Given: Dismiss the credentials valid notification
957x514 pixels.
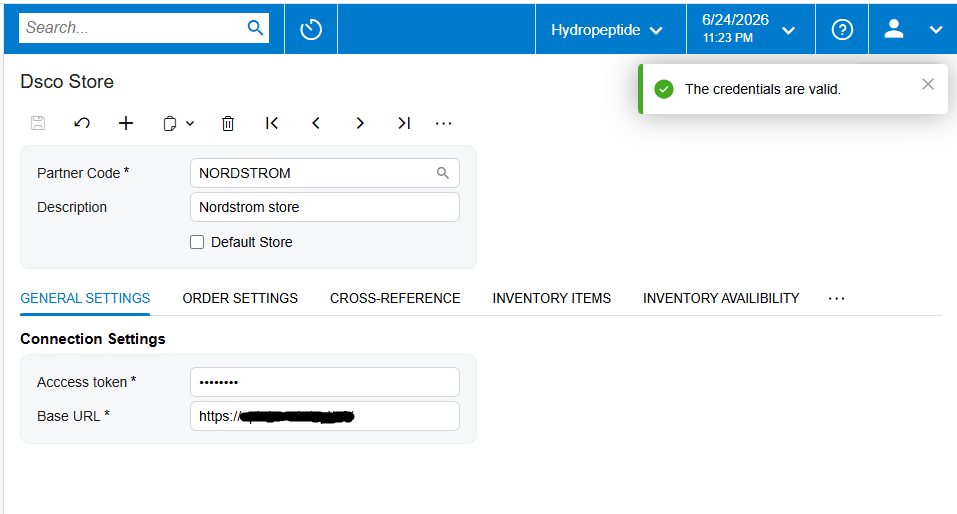Looking at the screenshot, I should pyautogui.click(x=928, y=84).
